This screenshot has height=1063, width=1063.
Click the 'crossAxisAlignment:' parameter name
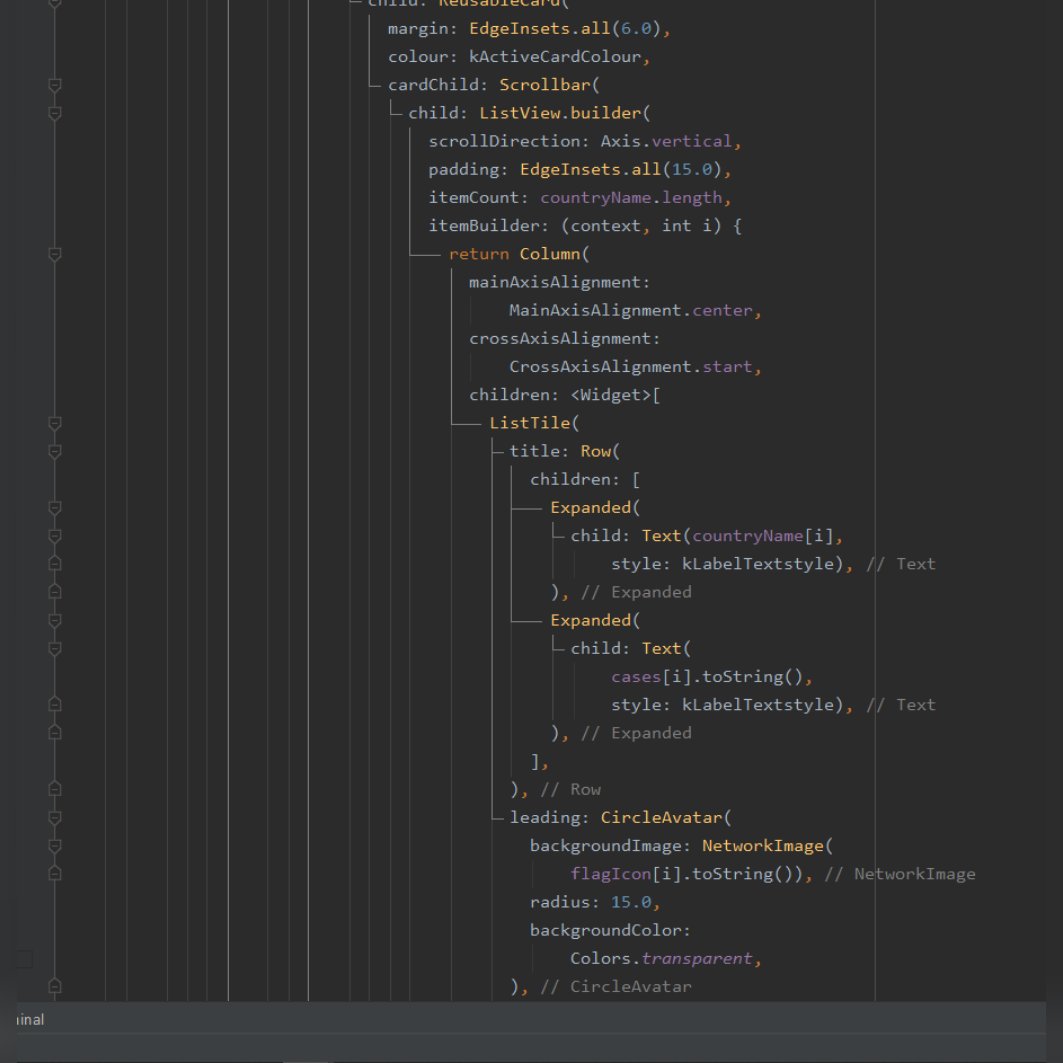564,339
